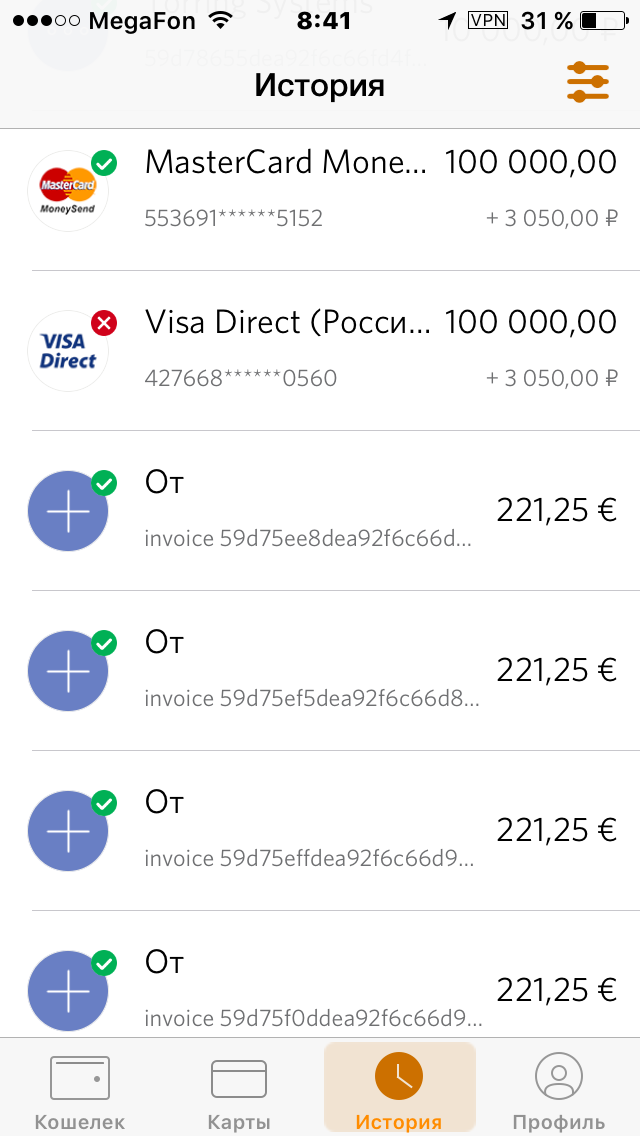The image size is (640, 1136).
Task: Tap the plus icon for invoice 59d75f0d
Action: (x=68, y=990)
